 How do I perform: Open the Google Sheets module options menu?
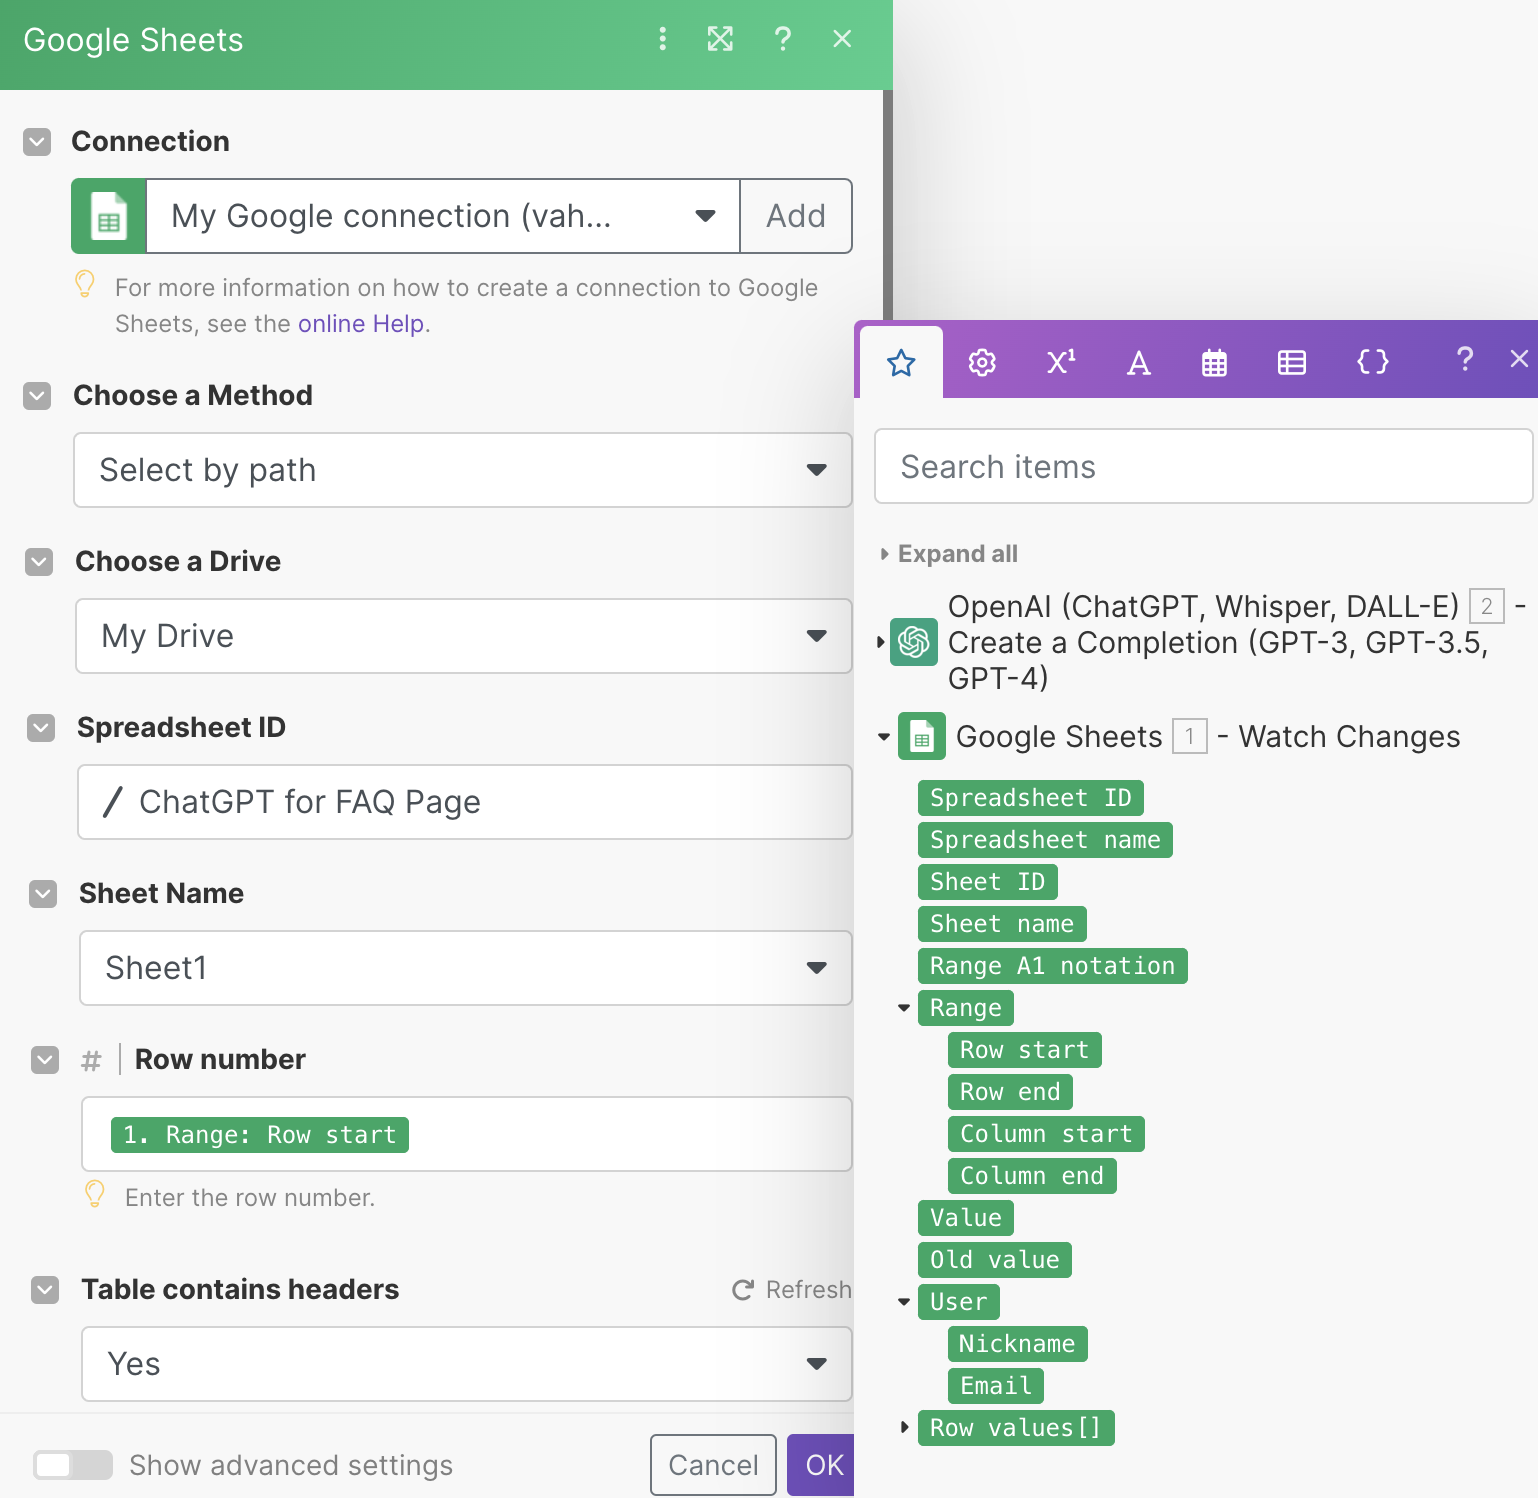[662, 39]
